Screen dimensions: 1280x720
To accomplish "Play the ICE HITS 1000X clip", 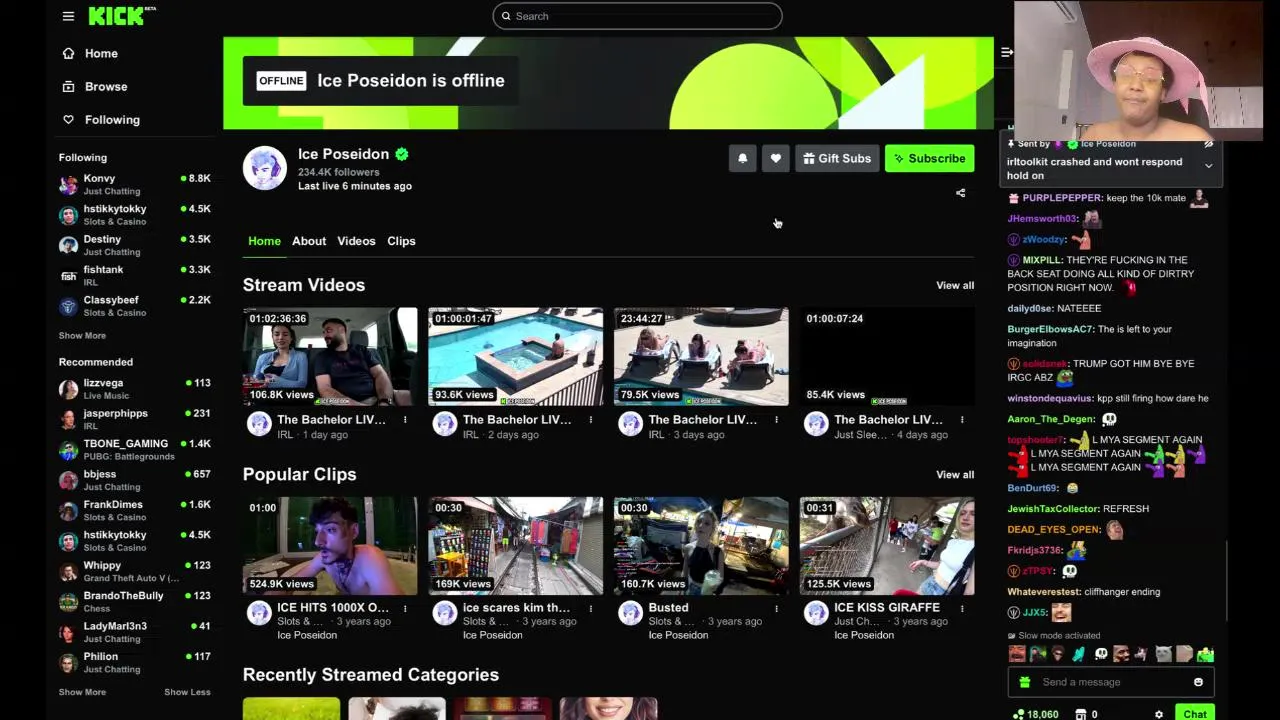I will (330, 545).
